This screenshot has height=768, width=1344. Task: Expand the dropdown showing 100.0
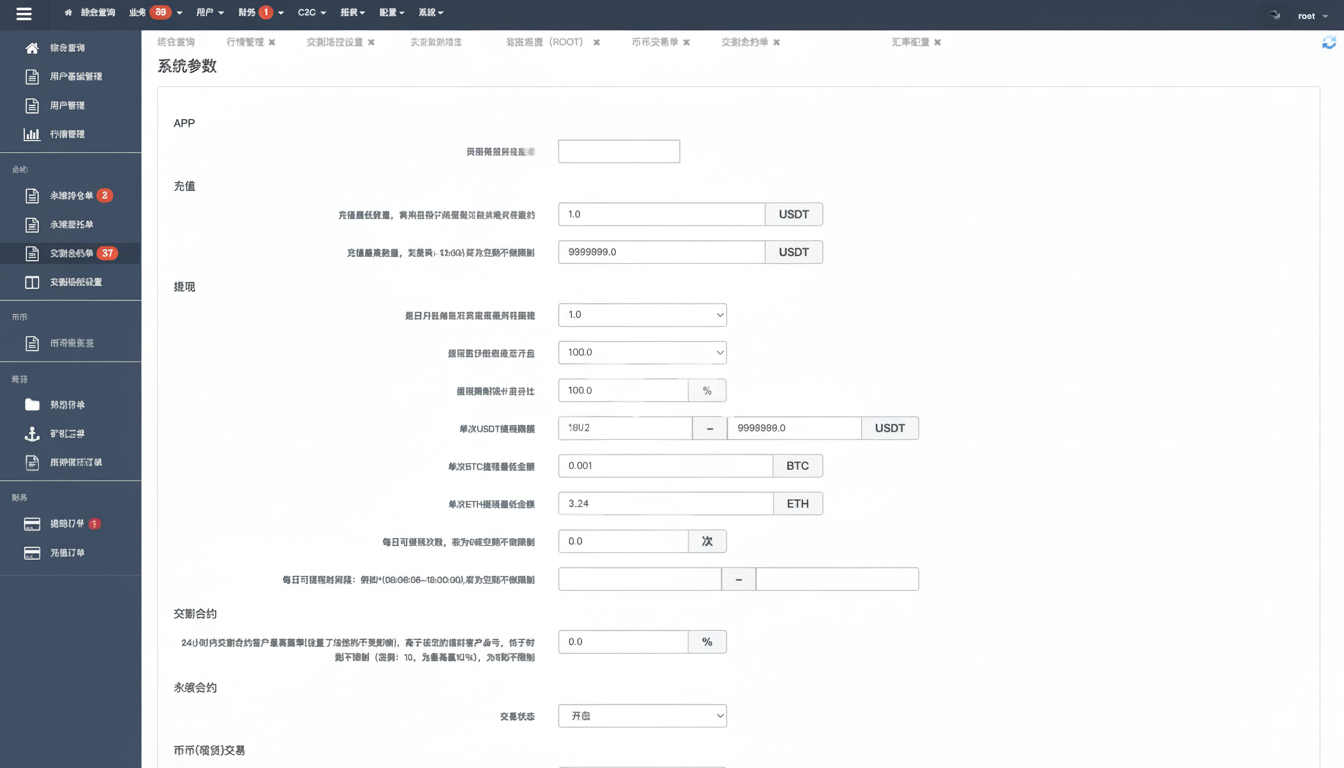(642, 353)
